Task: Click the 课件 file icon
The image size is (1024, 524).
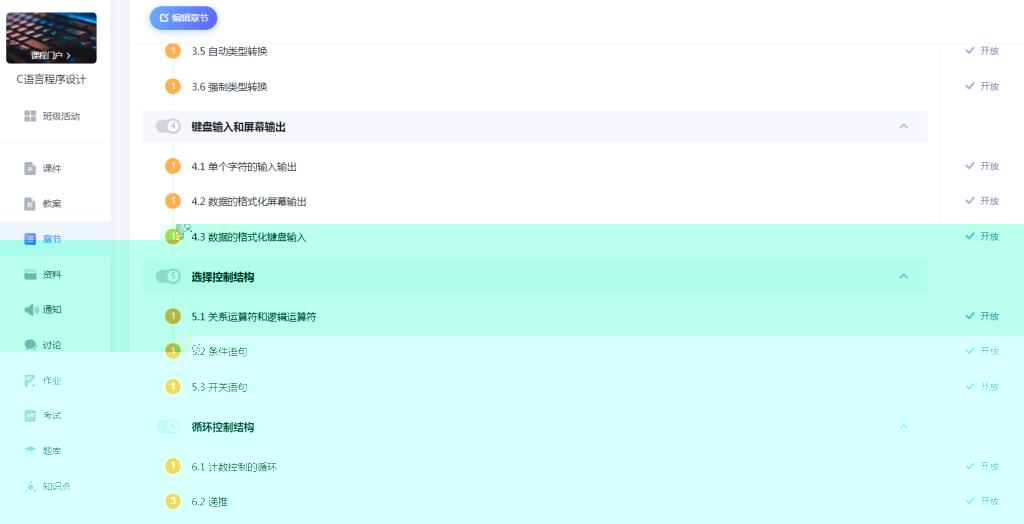Action: (30, 169)
